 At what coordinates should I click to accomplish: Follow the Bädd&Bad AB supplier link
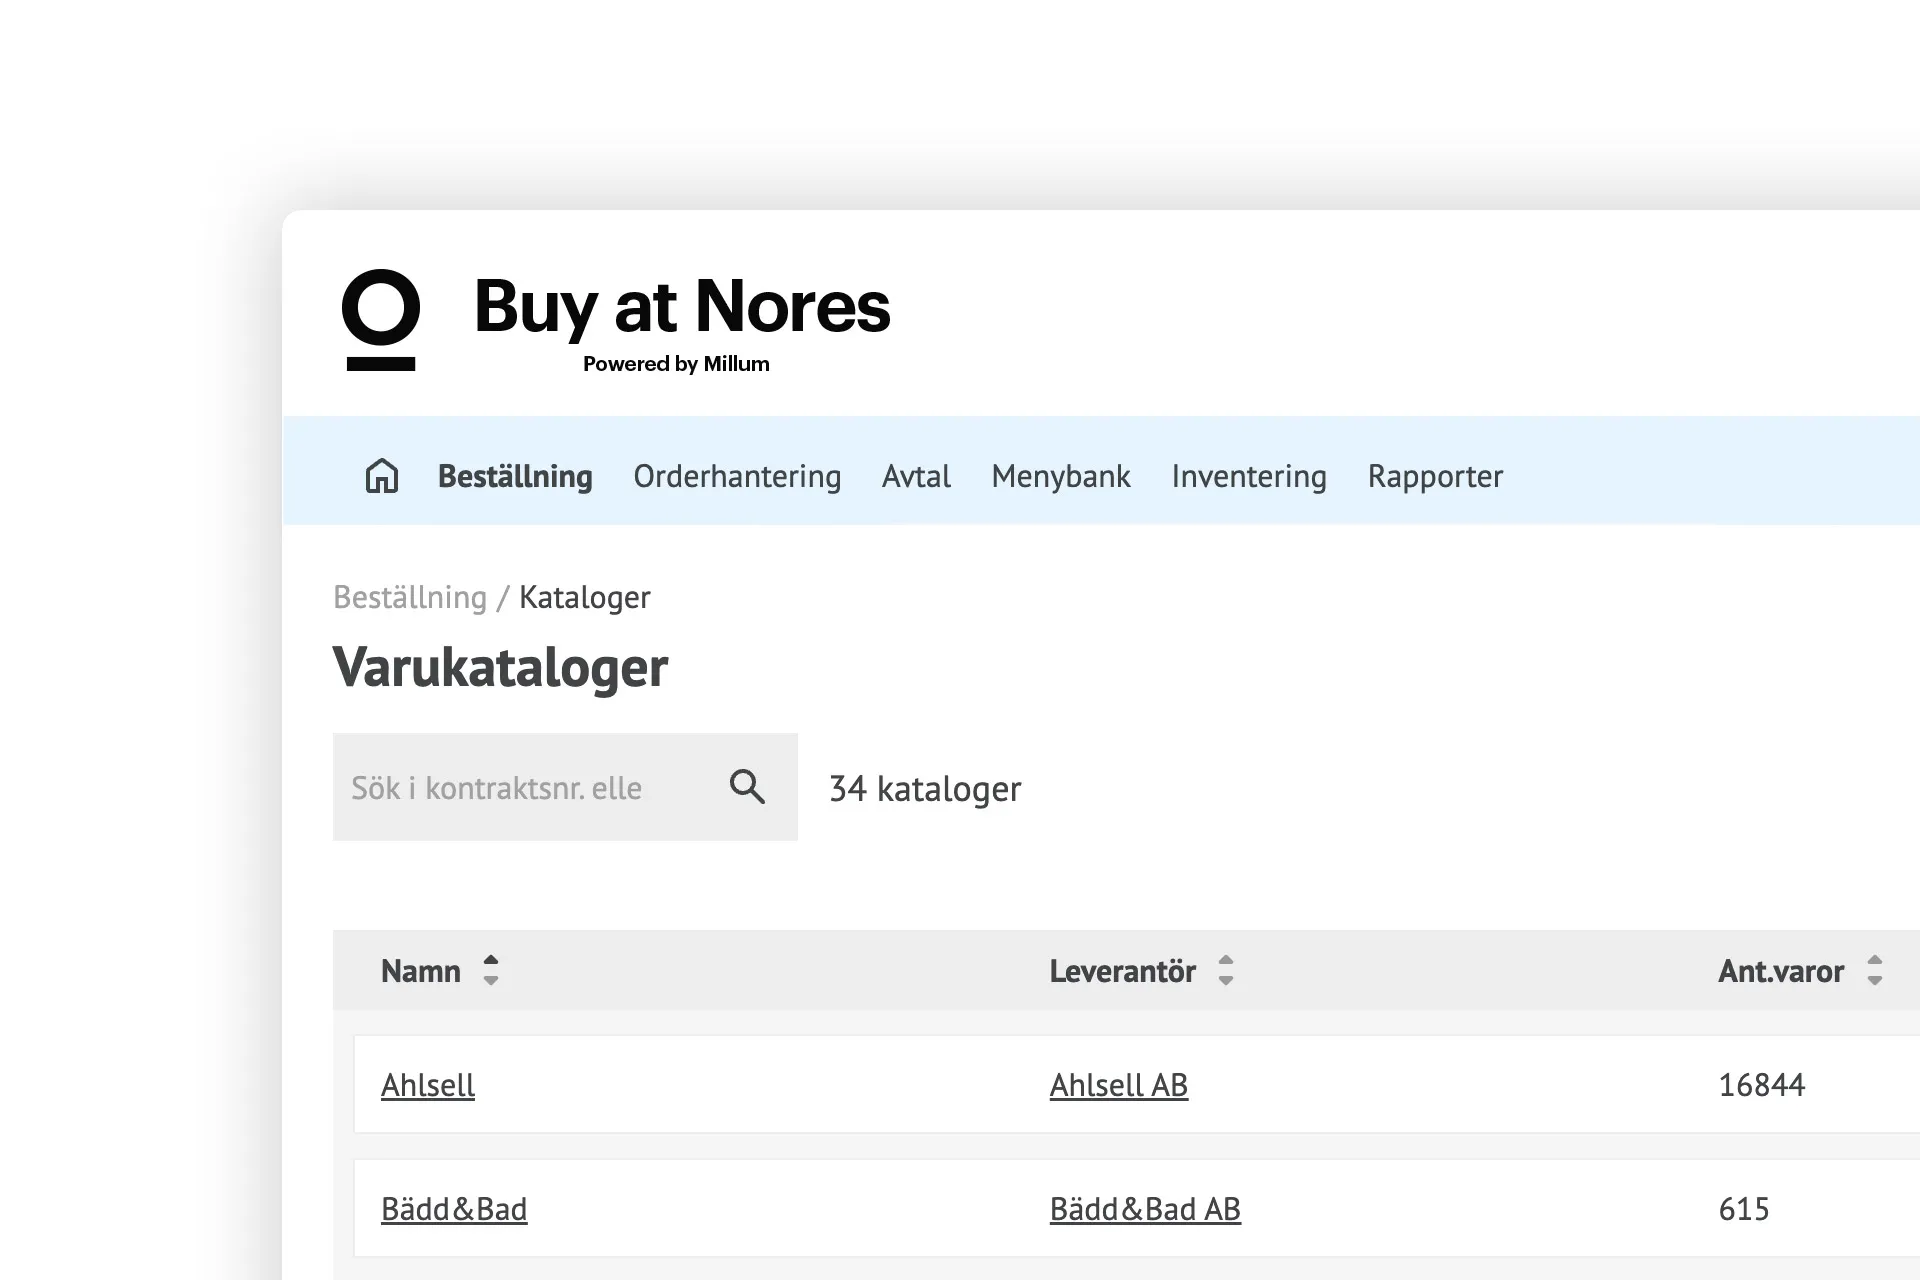tap(1145, 1209)
